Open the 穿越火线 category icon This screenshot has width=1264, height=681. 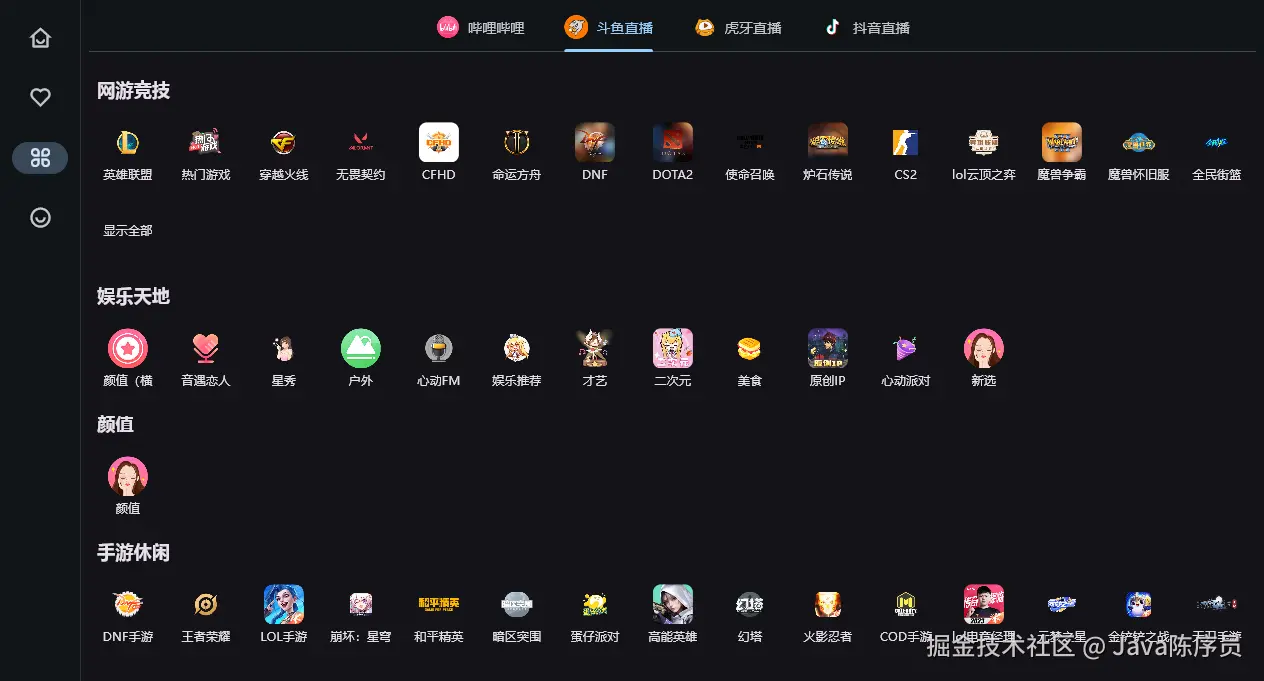click(x=284, y=142)
